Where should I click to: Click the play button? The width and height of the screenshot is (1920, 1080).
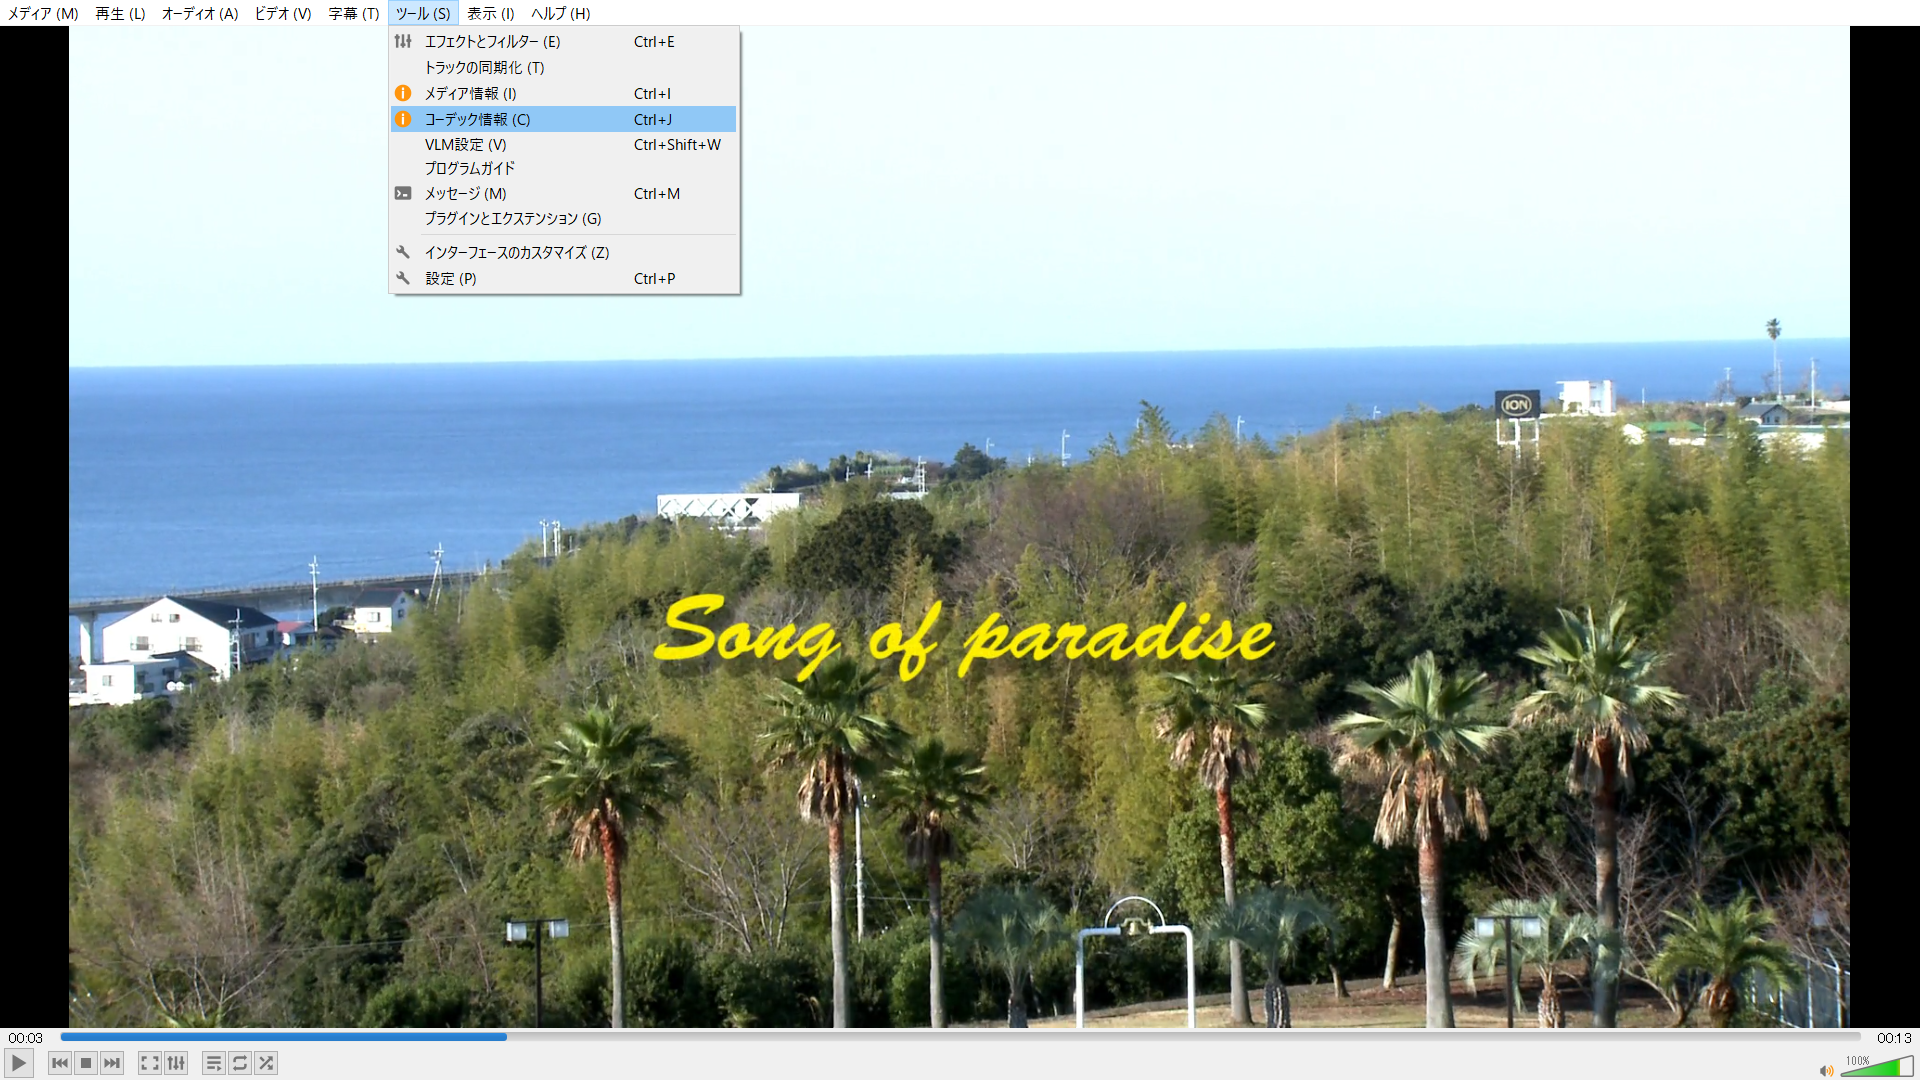pos(19,1063)
